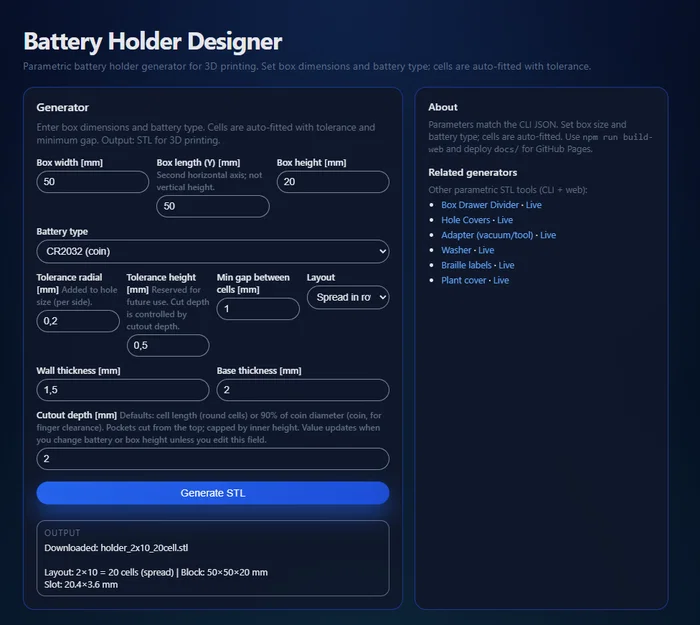Viewport: 700px width, 625px height.
Task: Click the Related generators heading
Action: click(x=473, y=172)
